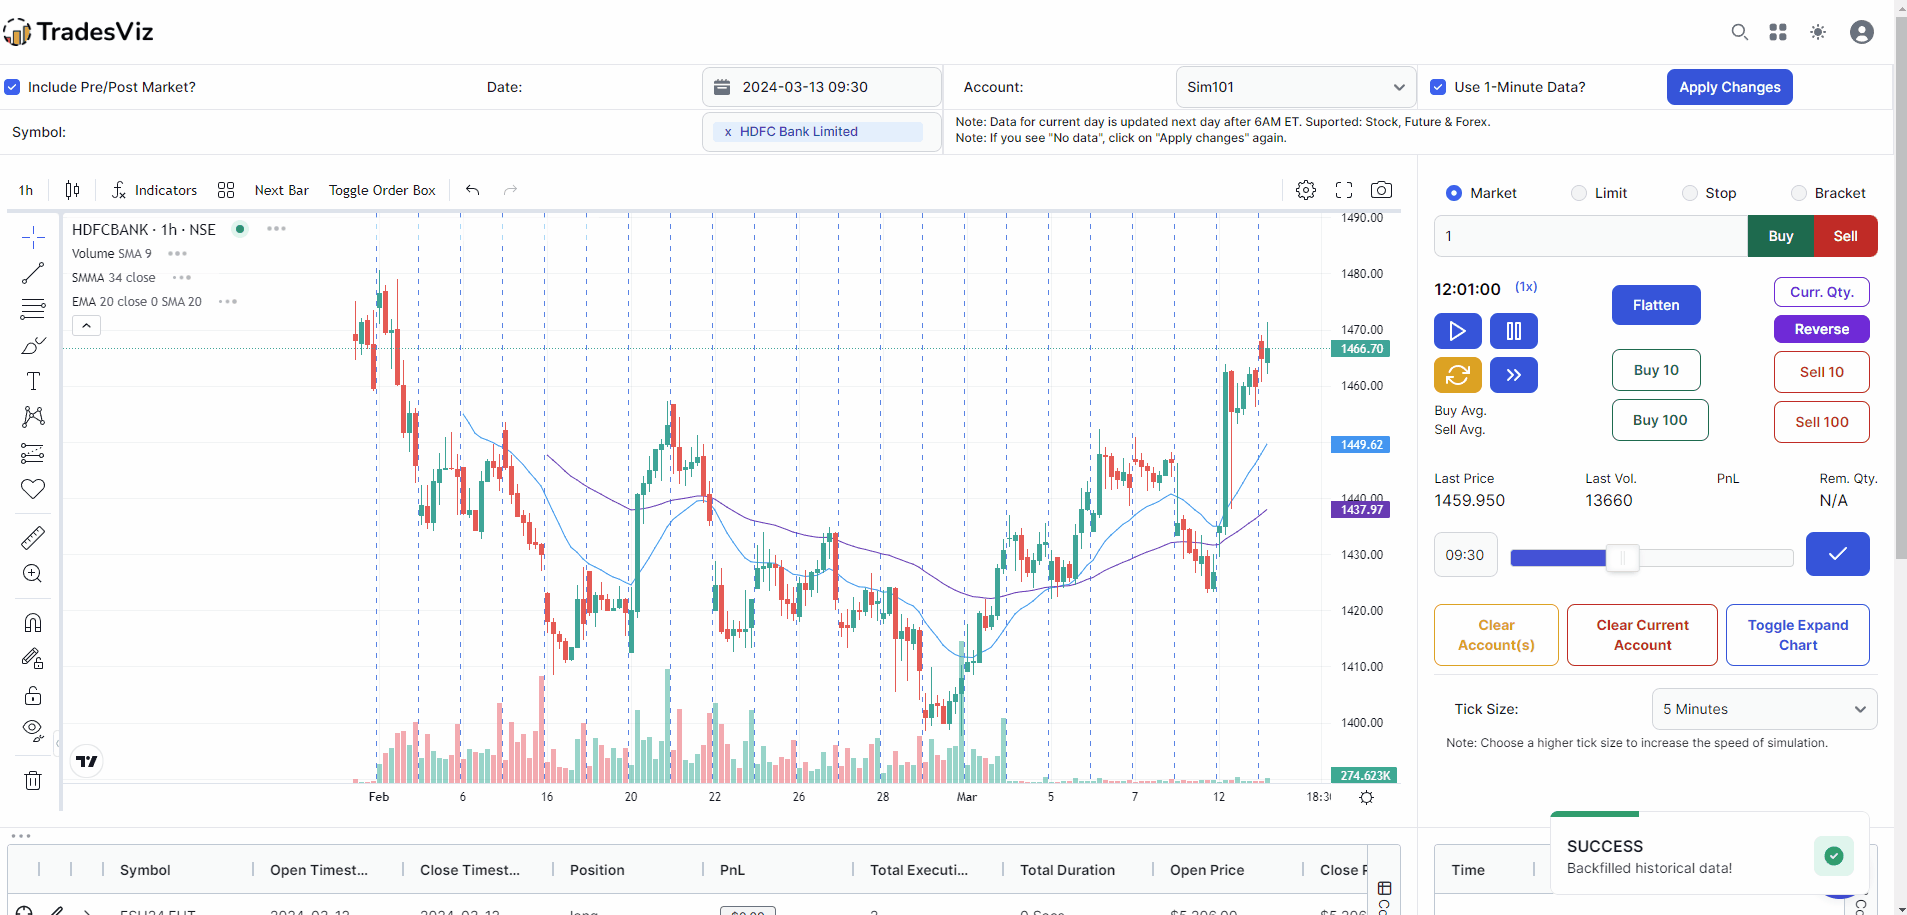The image size is (1907, 915).
Task: Hide all drawings with eye icon
Action: [x=33, y=731]
